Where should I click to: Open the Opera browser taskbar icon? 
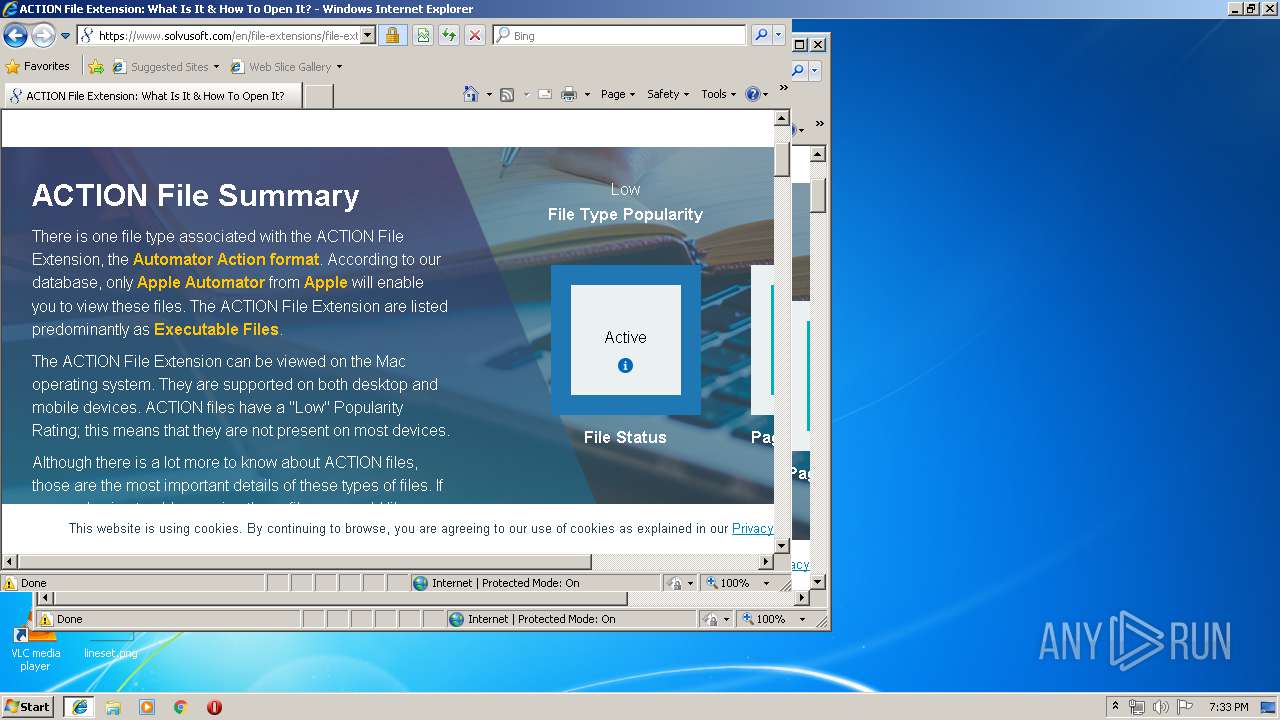(214, 707)
